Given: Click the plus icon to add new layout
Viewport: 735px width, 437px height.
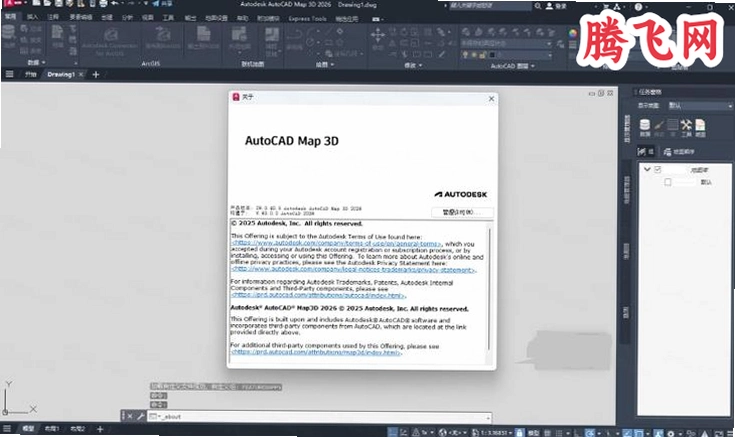Looking at the screenshot, I should 100,429.
